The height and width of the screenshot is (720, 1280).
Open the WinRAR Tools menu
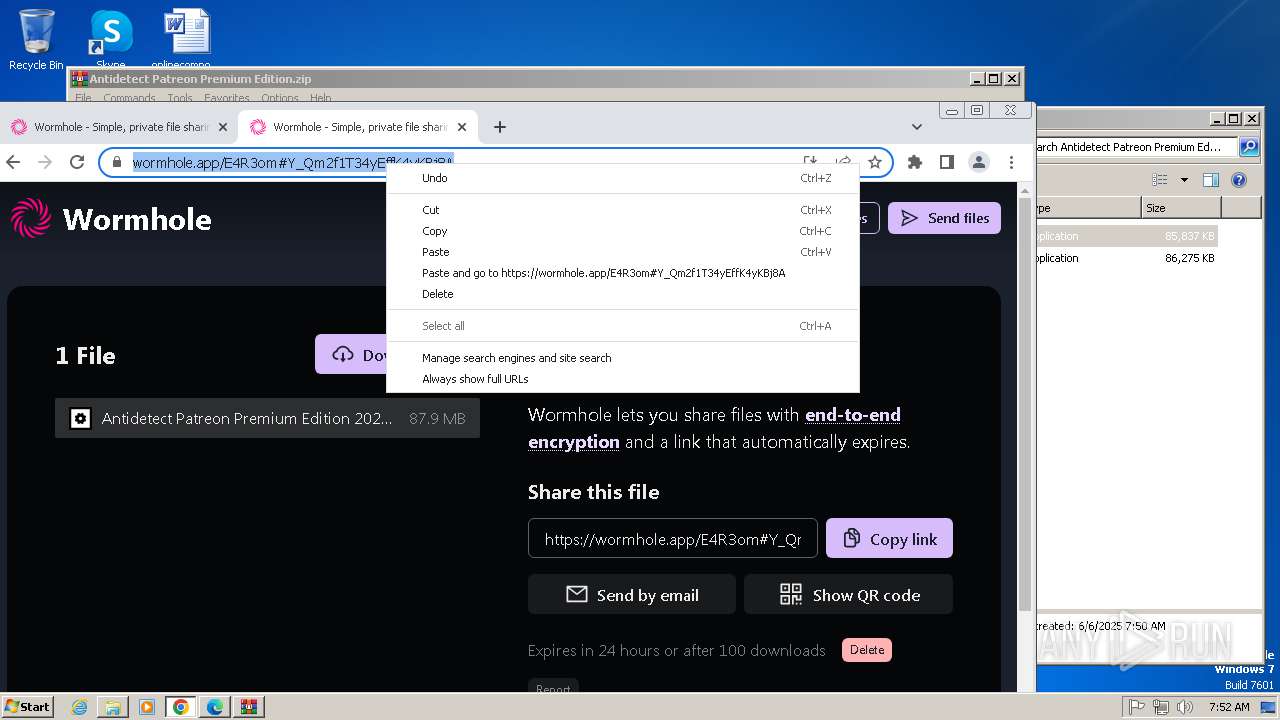point(180,98)
